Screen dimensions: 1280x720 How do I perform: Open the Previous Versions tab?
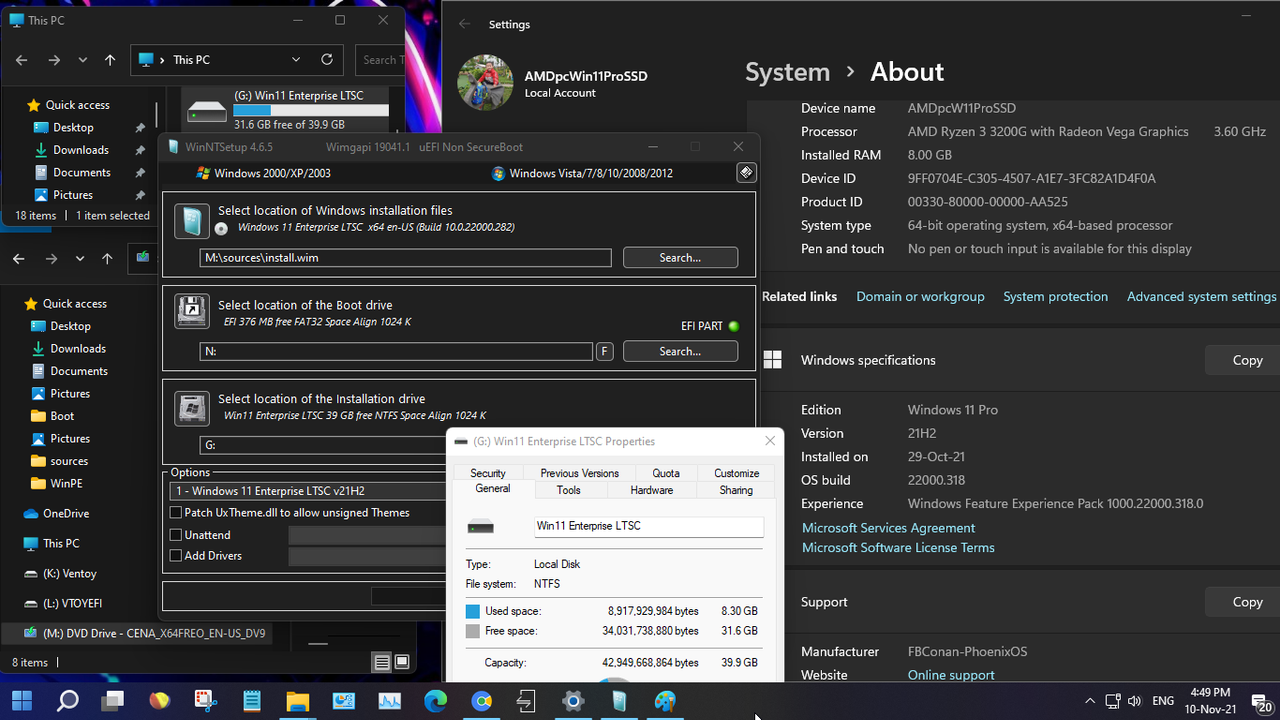tap(580, 473)
